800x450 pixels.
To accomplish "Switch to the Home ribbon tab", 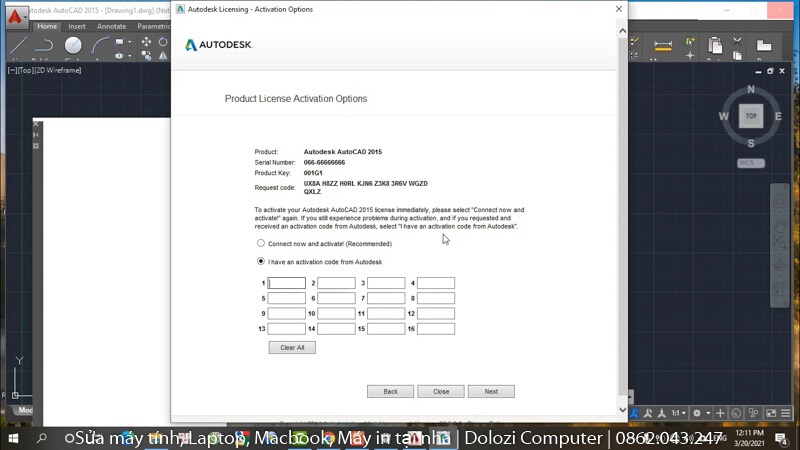I will point(47,26).
